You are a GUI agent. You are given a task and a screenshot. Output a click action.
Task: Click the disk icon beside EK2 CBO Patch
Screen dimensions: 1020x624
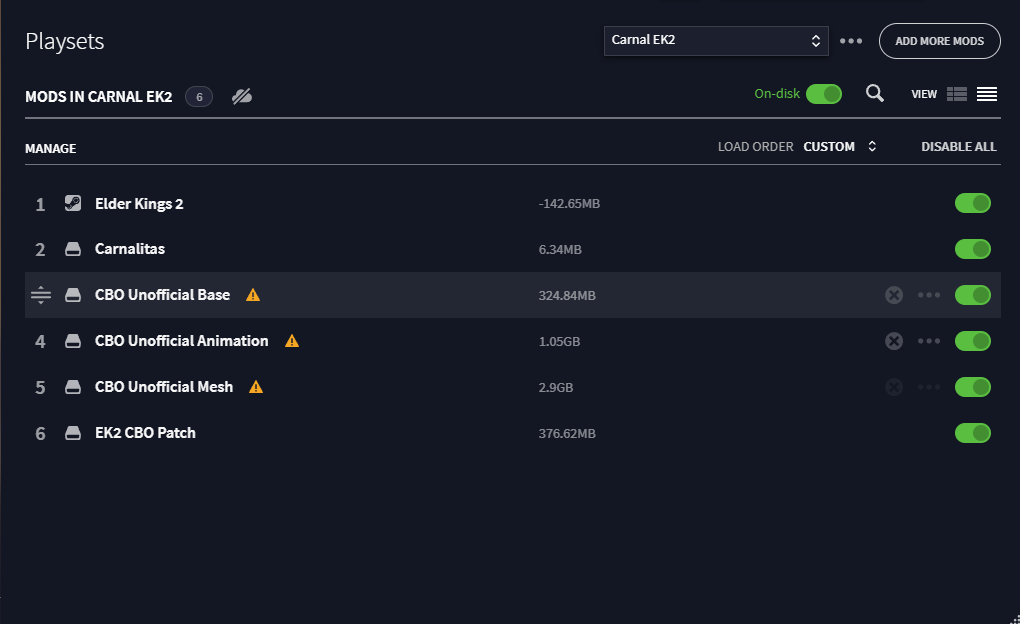(x=73, y=433)
